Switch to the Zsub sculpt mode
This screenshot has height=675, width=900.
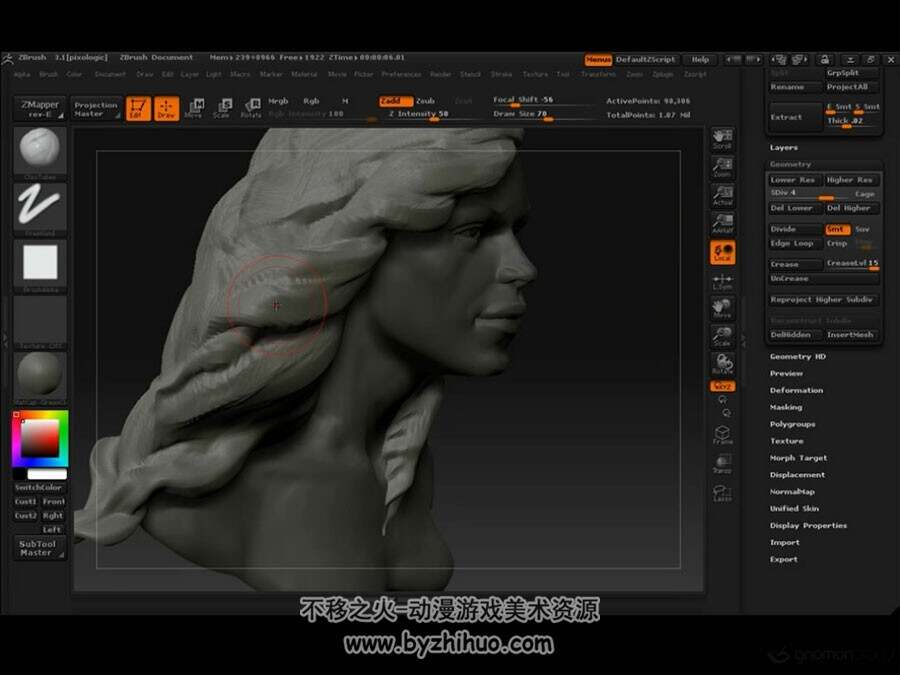click(x=425, y=101)
